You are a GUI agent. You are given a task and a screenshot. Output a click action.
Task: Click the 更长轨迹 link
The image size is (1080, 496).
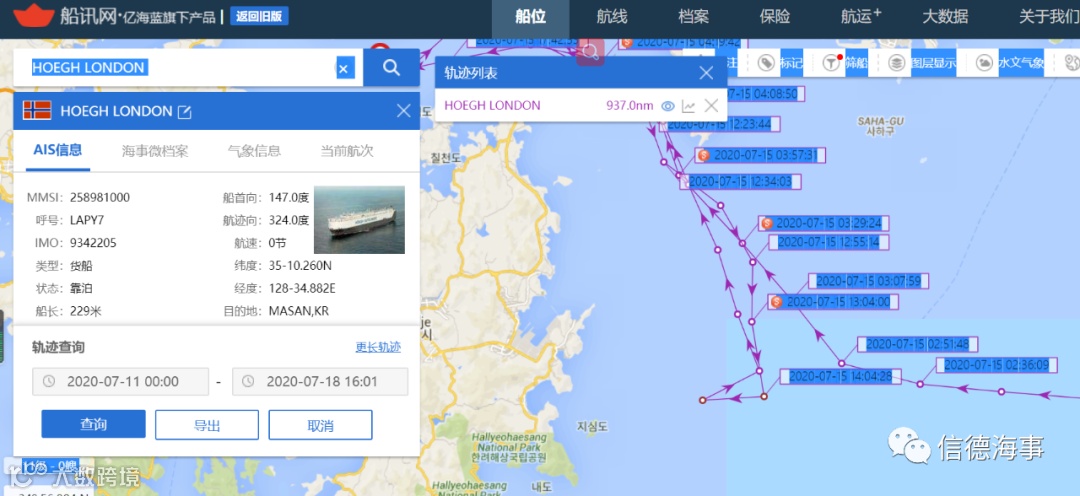point(378,347)
